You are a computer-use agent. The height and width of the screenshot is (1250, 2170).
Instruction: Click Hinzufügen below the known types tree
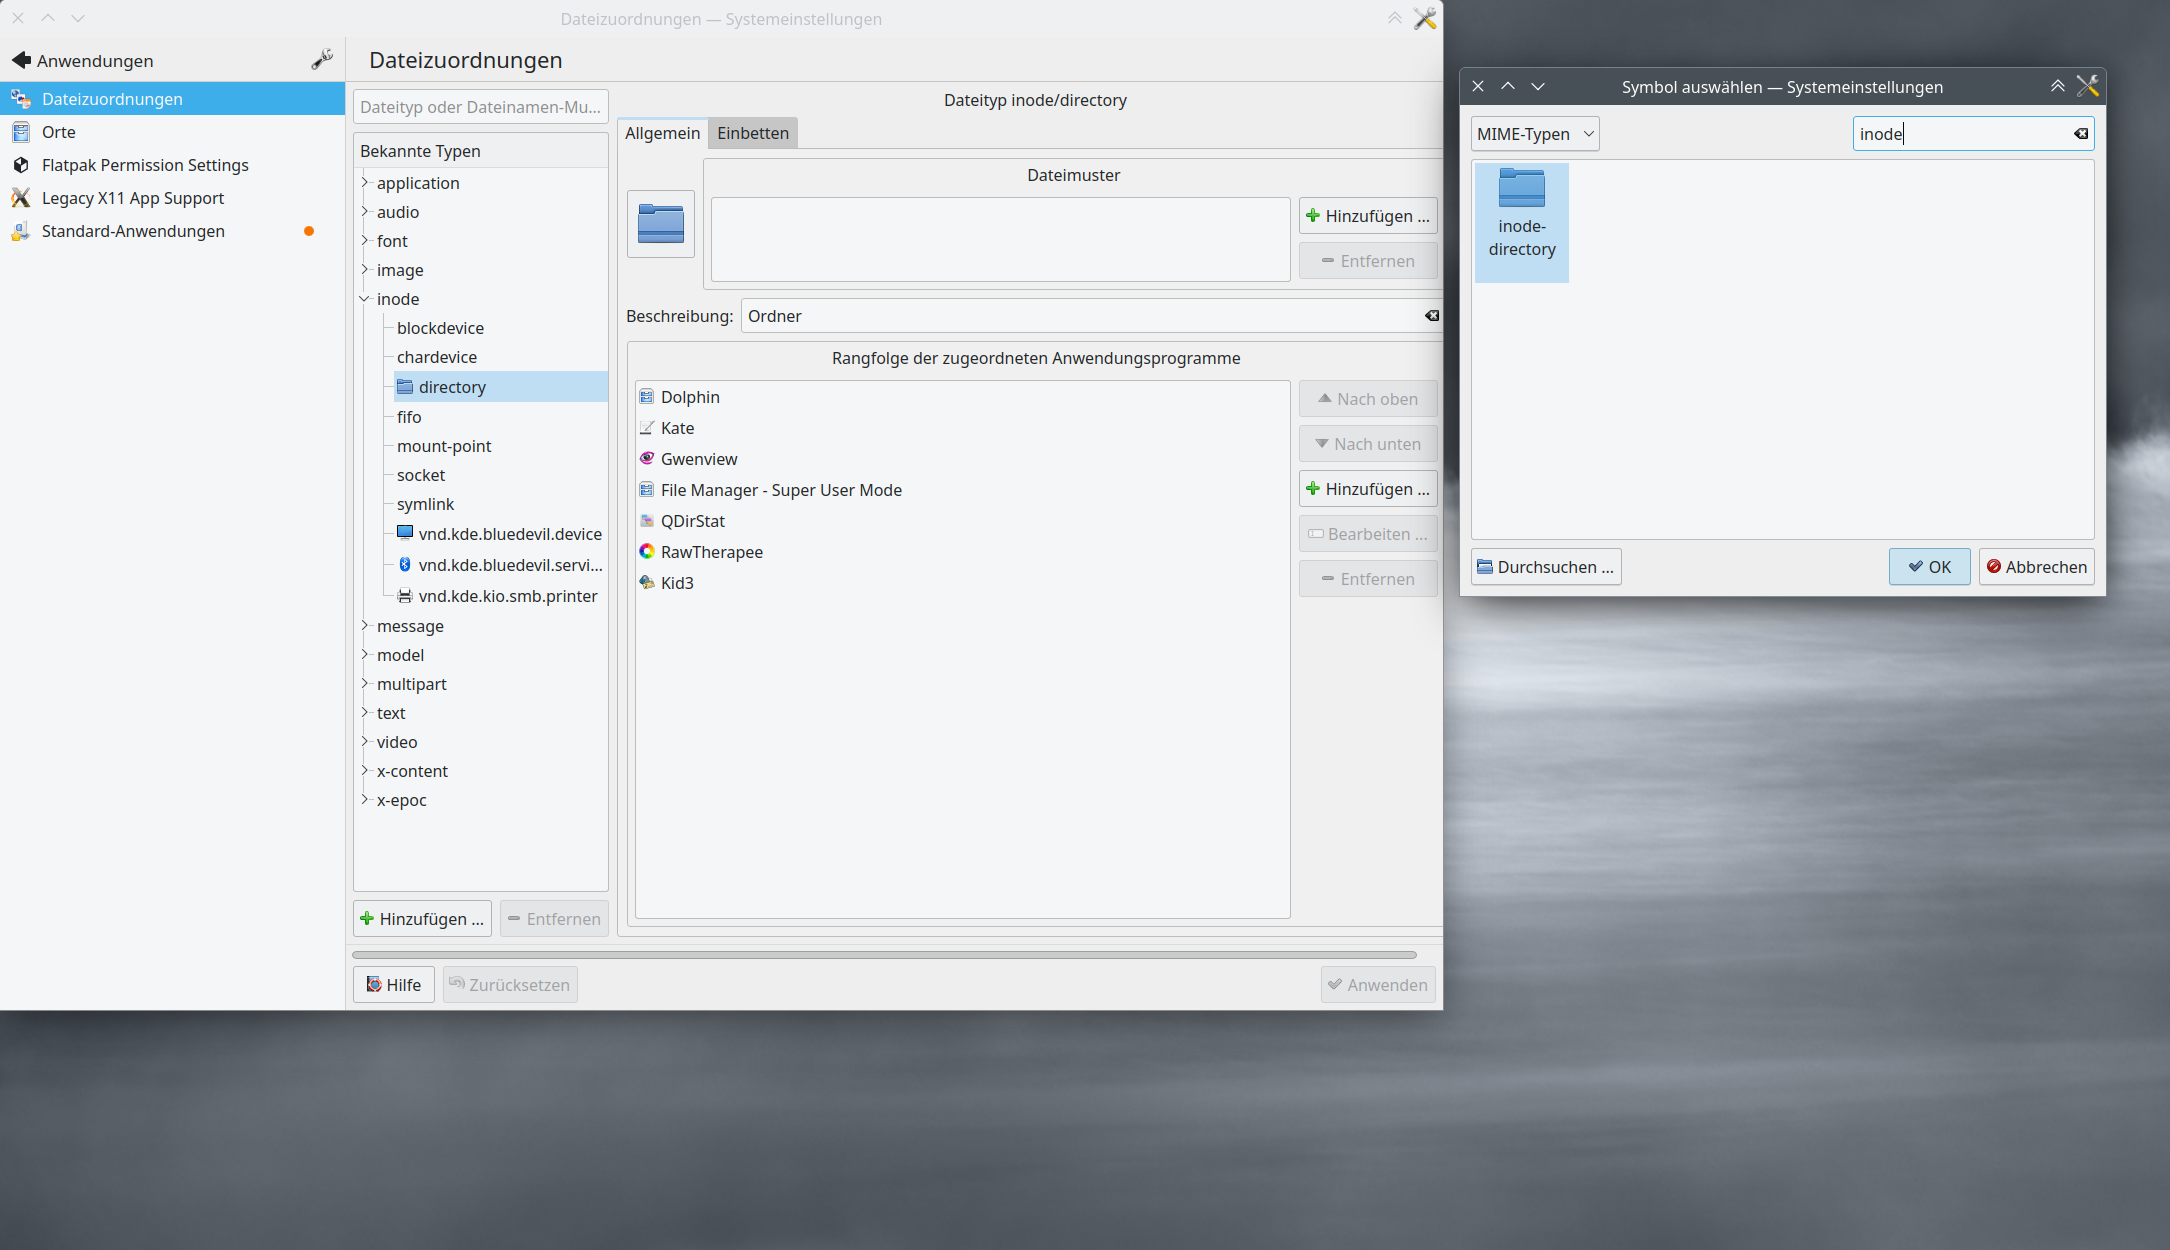point(422,919)
